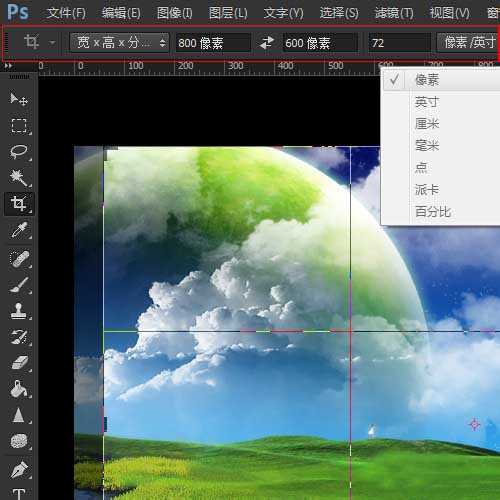The width and height of the screenshot is (500, 500).
Task: Open the 像素/英寸 resolution unit dropdown
Action: tap(468, 43)
